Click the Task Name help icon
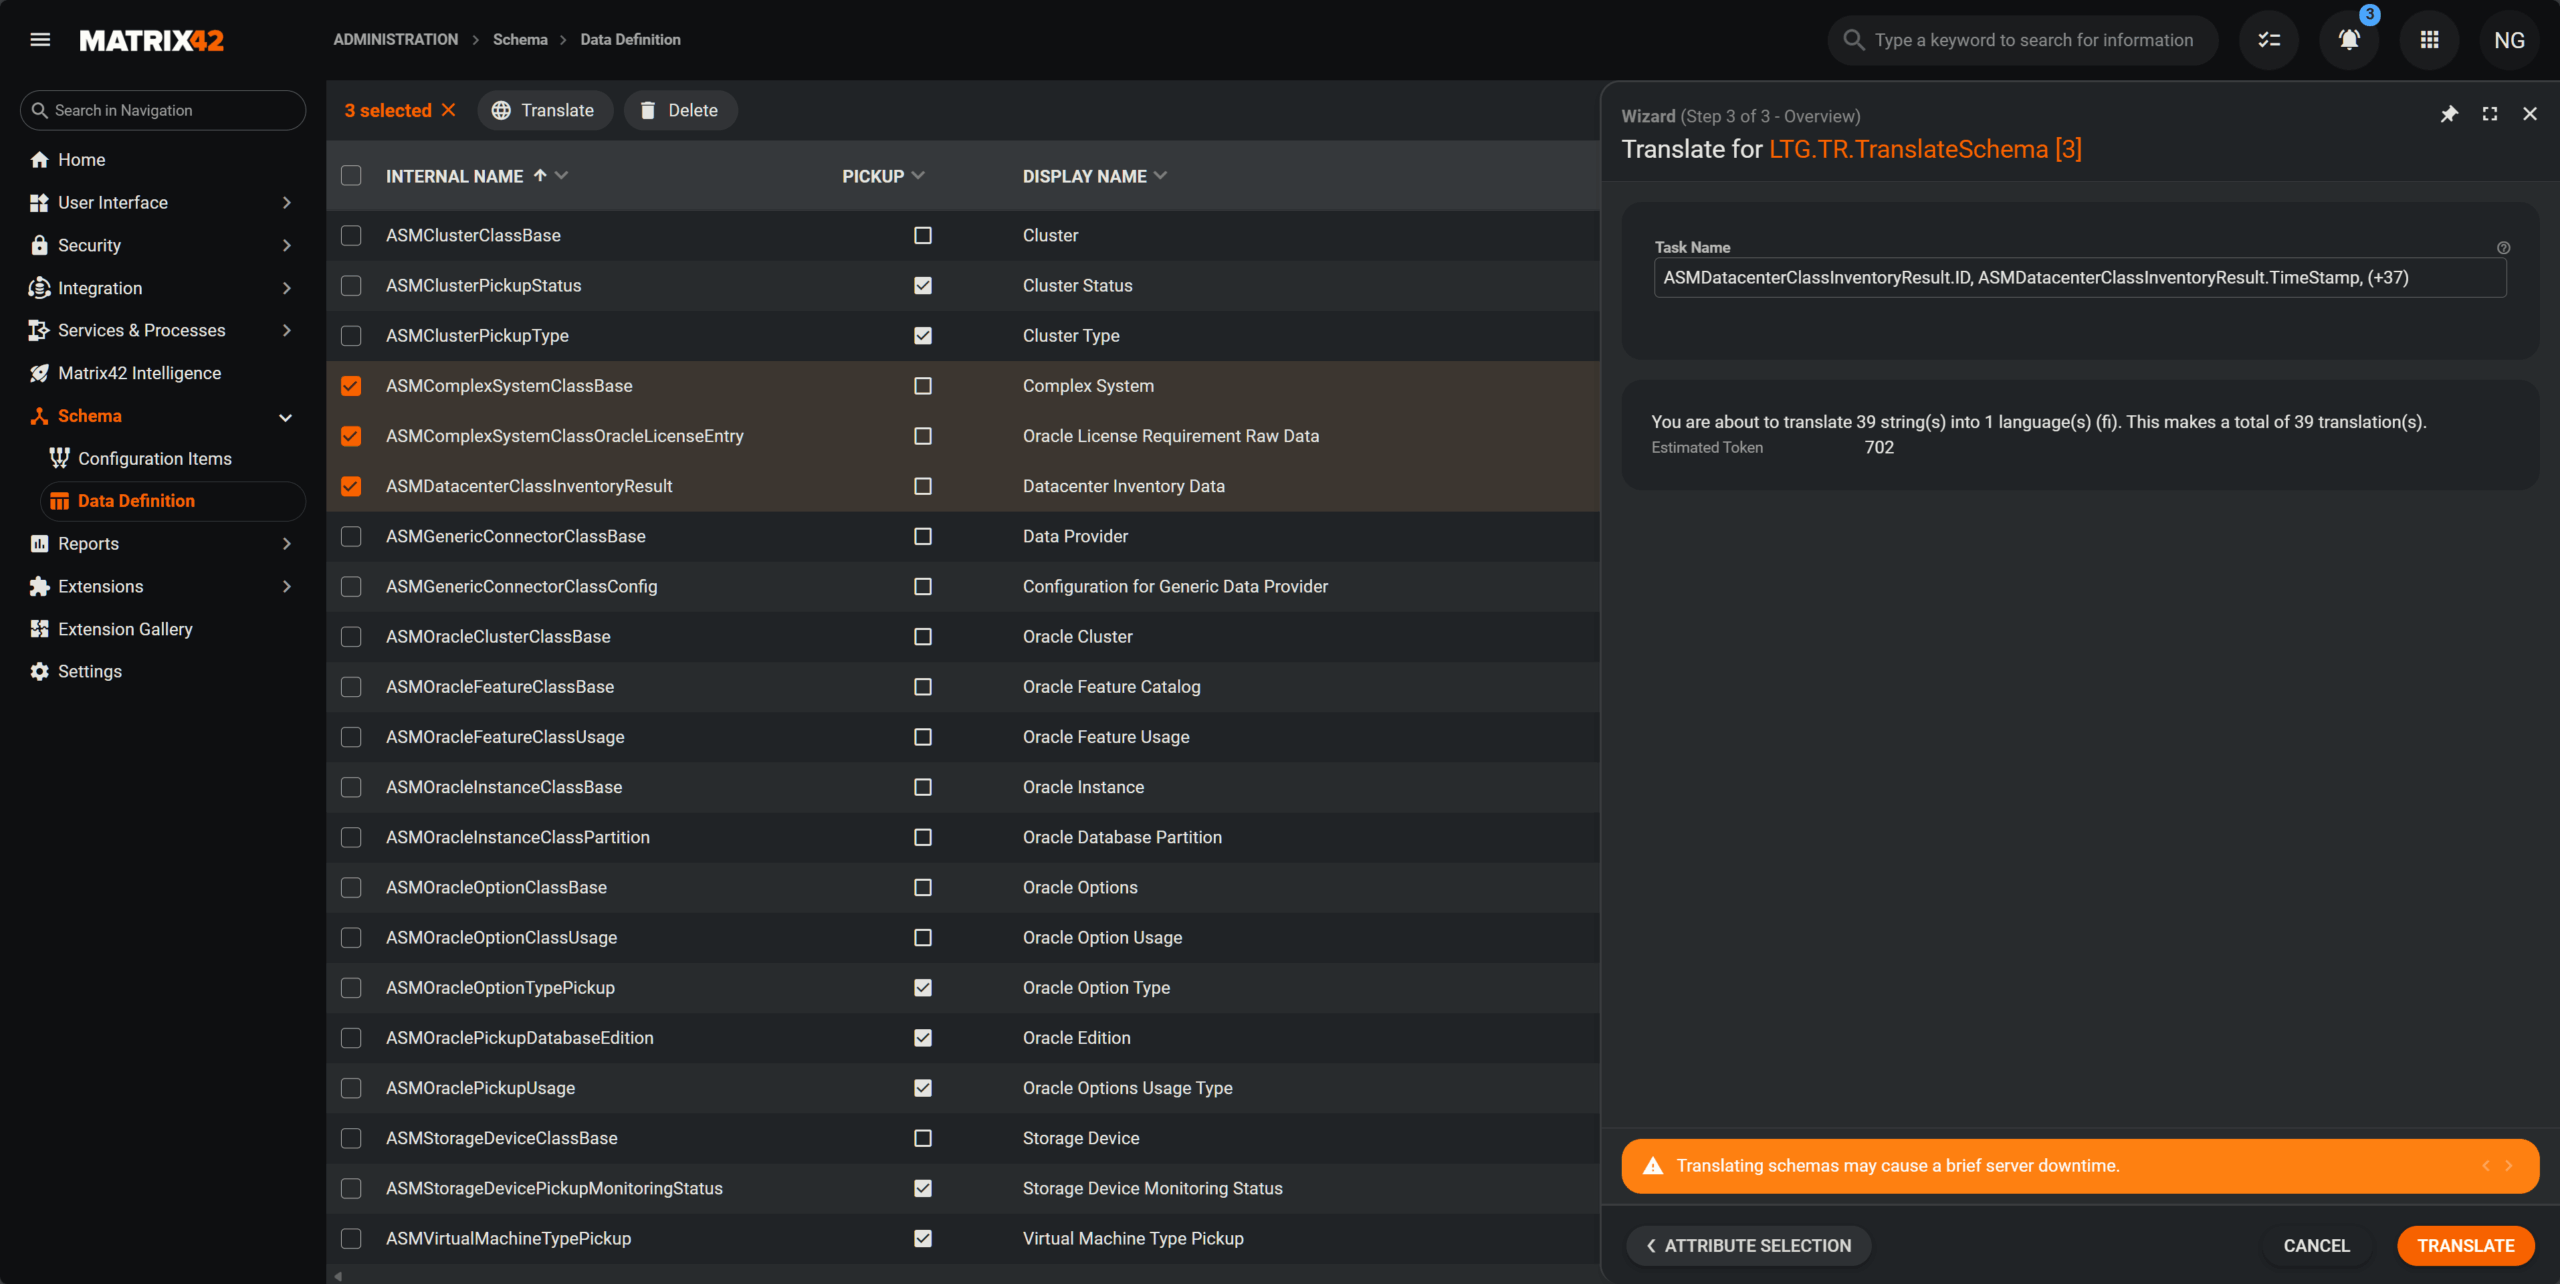The image size is (2560, 1284). tap(2503, 248)
